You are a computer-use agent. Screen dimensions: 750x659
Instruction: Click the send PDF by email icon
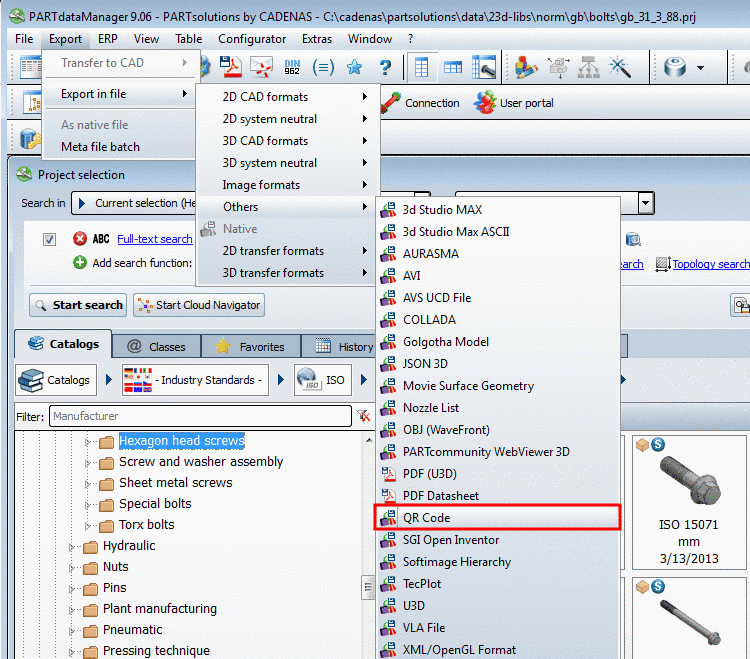pyautogui.click(x=261, y=67)
